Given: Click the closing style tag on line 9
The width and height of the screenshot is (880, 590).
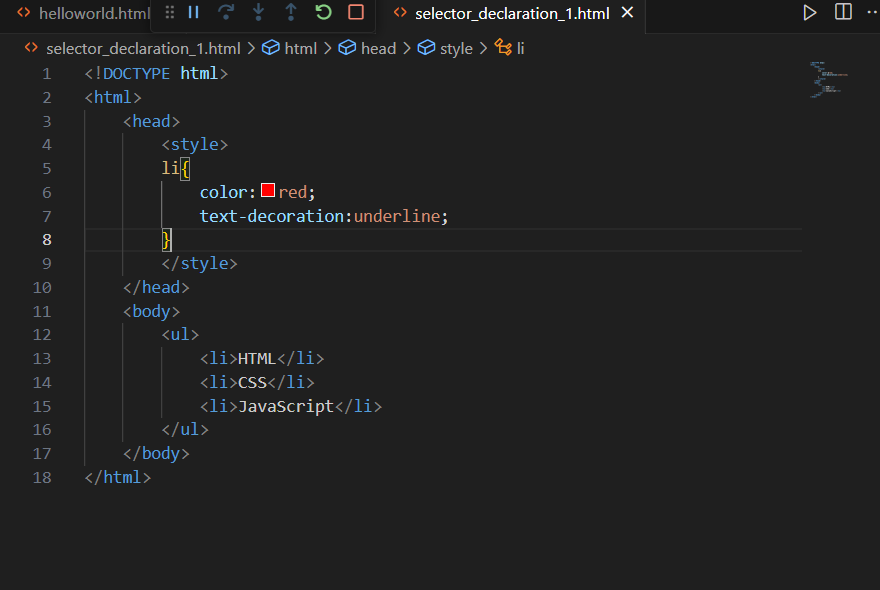Looking at the screenshot, I should (200, 264).
